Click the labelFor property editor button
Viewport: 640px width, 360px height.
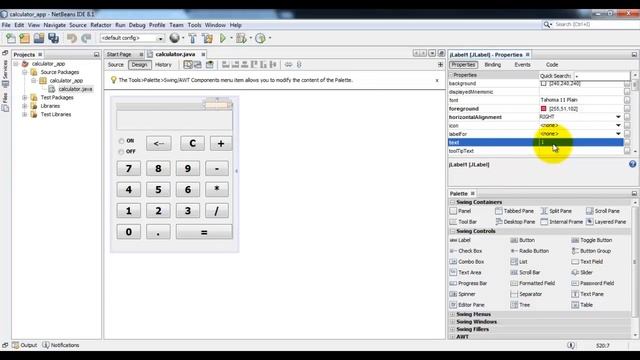click(x=627, y=134)
